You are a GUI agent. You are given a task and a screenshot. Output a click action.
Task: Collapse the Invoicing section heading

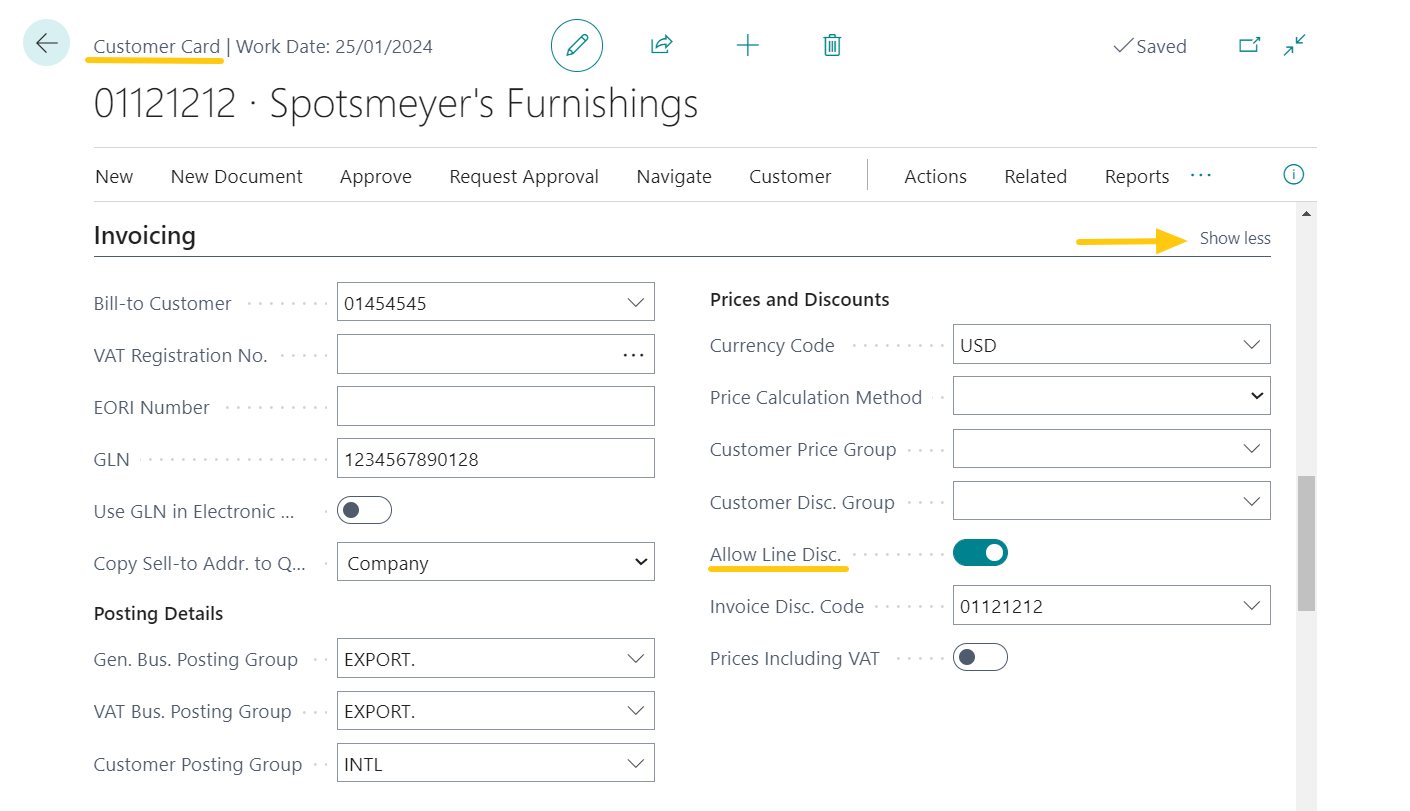tap(145, 235)
